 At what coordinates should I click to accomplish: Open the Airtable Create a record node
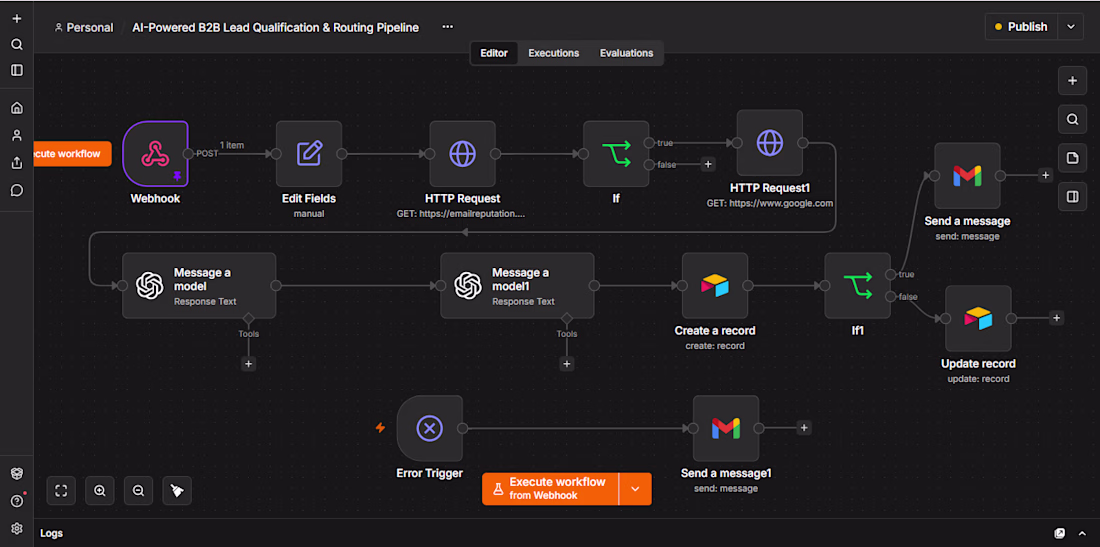715,285
